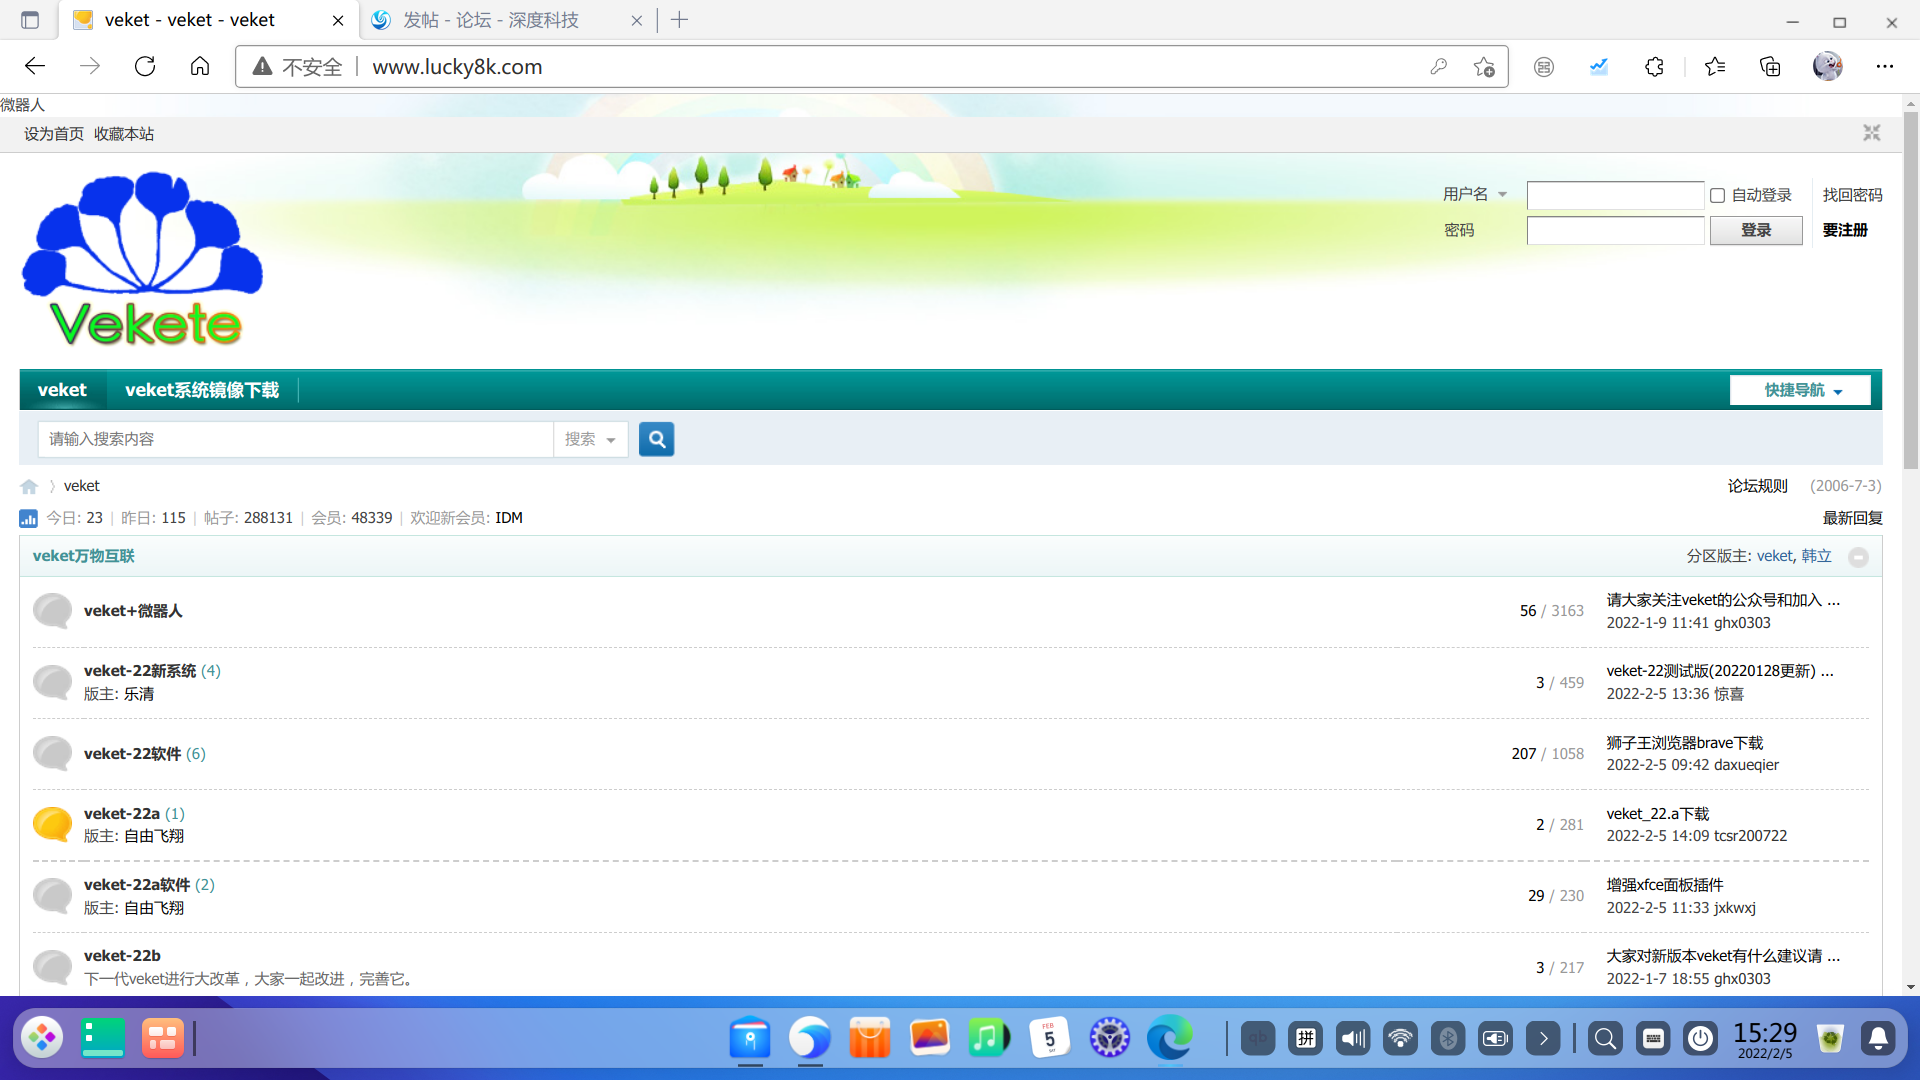
Task: Enable the 自动登录 checkbox
Action: click(1718, 196)
